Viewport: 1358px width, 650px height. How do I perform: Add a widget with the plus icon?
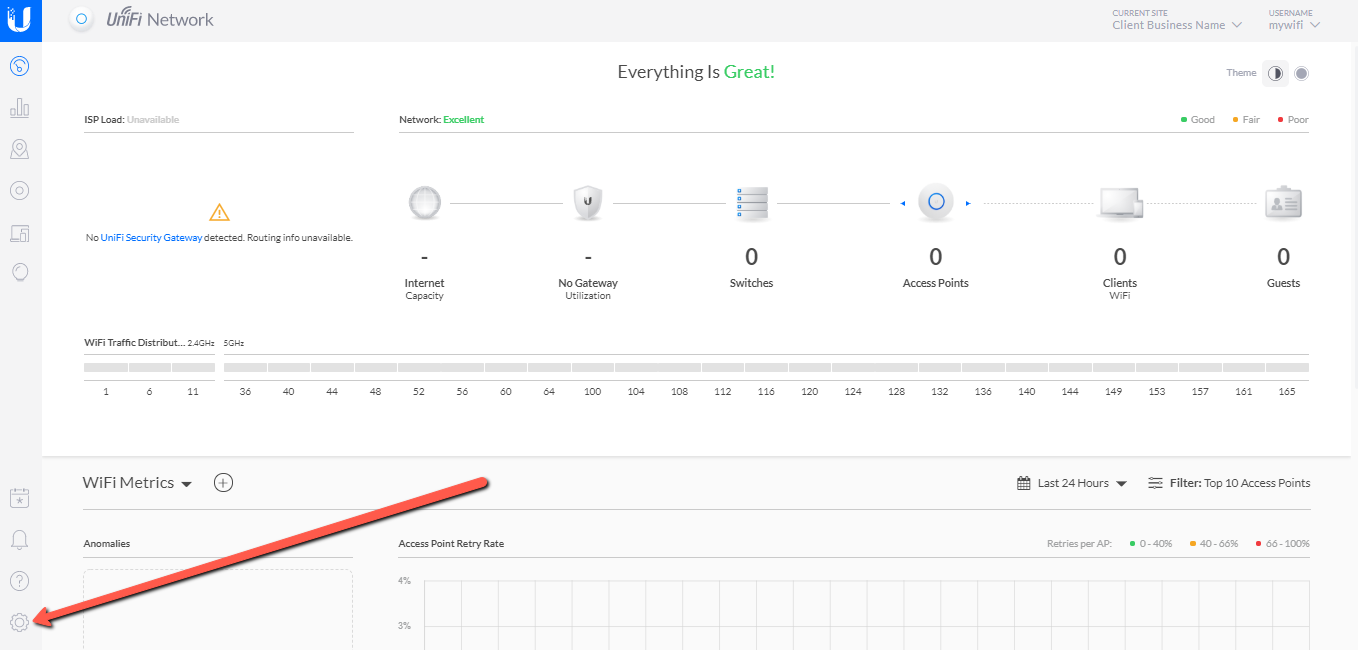pyautogui.click(x=224, y=483)
